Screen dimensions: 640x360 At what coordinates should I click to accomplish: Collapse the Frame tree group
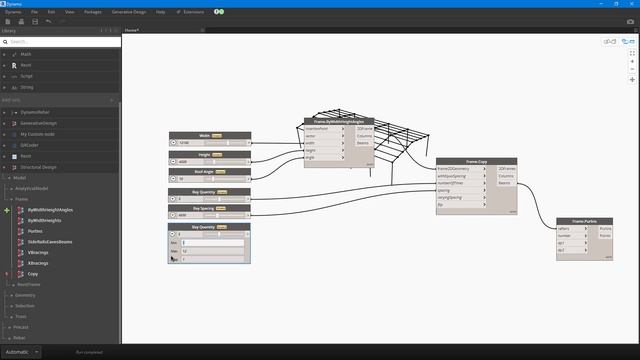click(x=11, y=199)
